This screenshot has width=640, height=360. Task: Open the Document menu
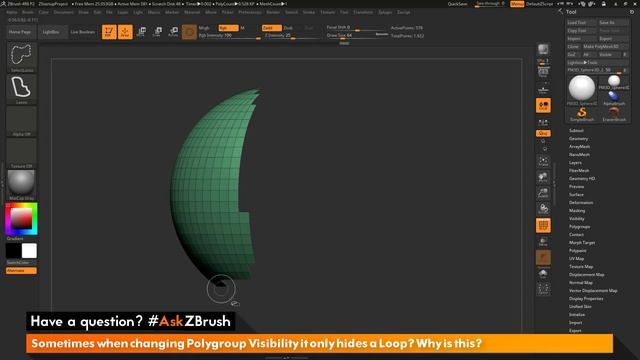point(64,12)
